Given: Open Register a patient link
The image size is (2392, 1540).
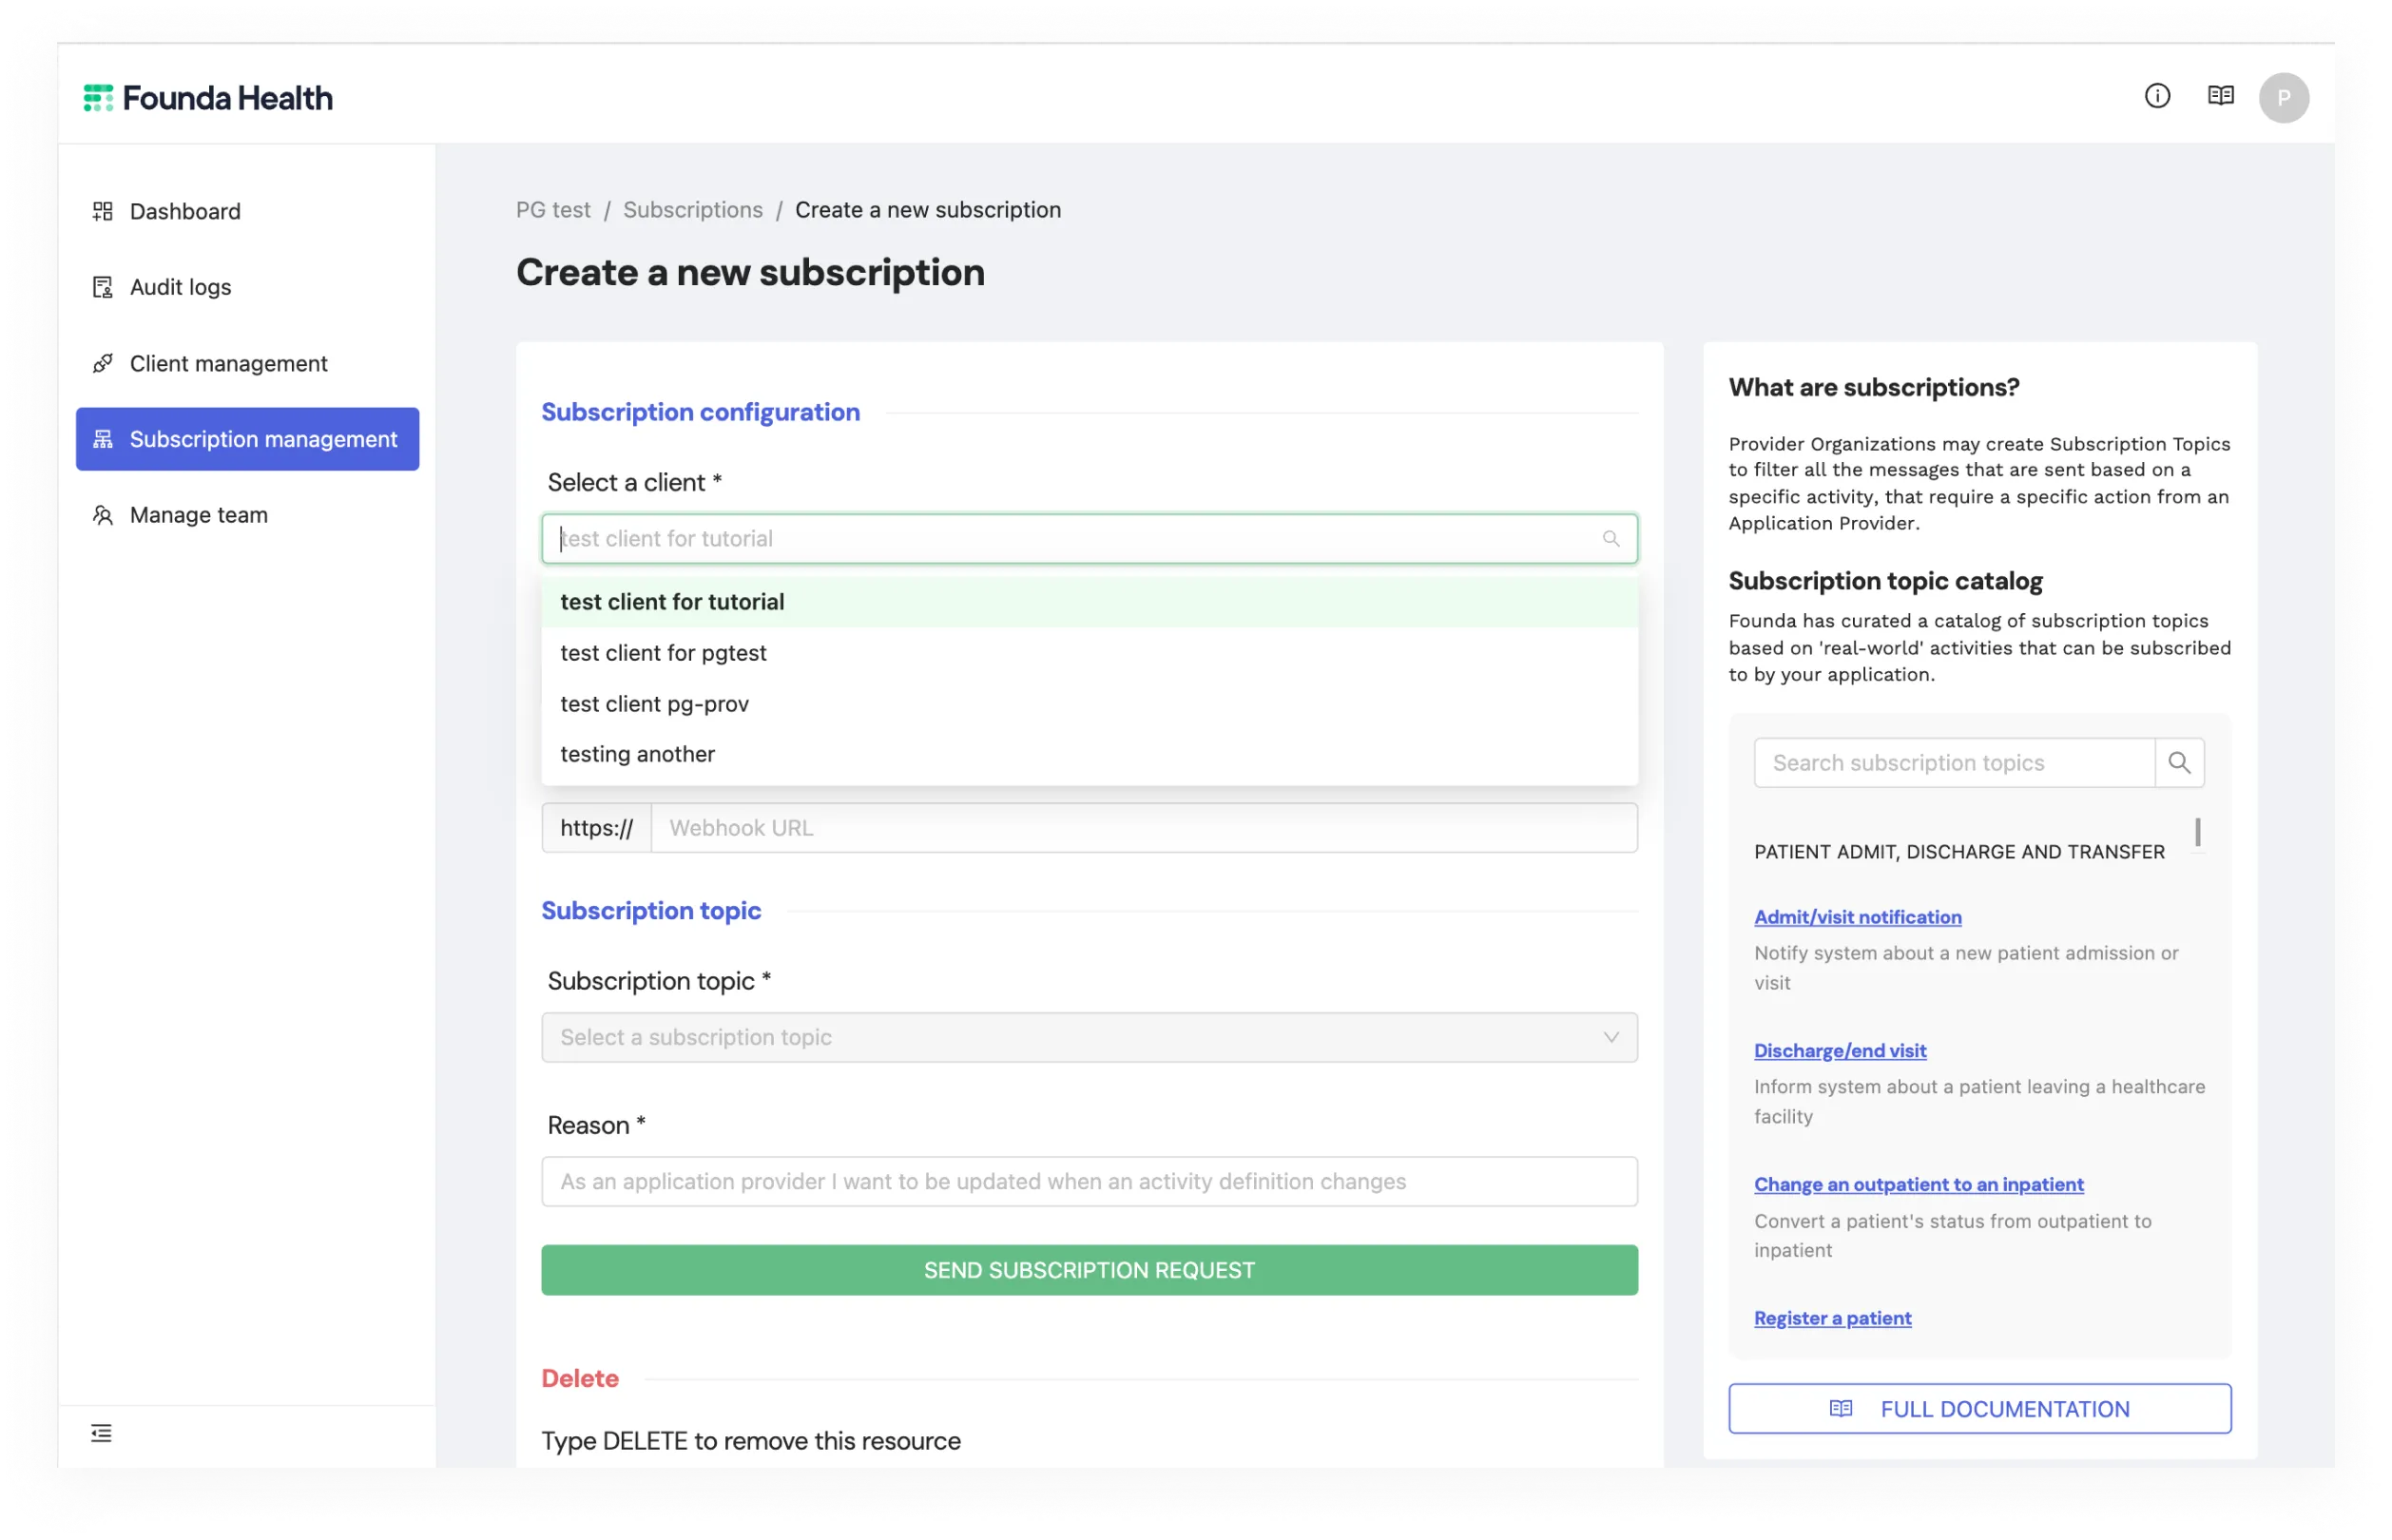Looking at the screenshot, I should click(1832, 1318).
